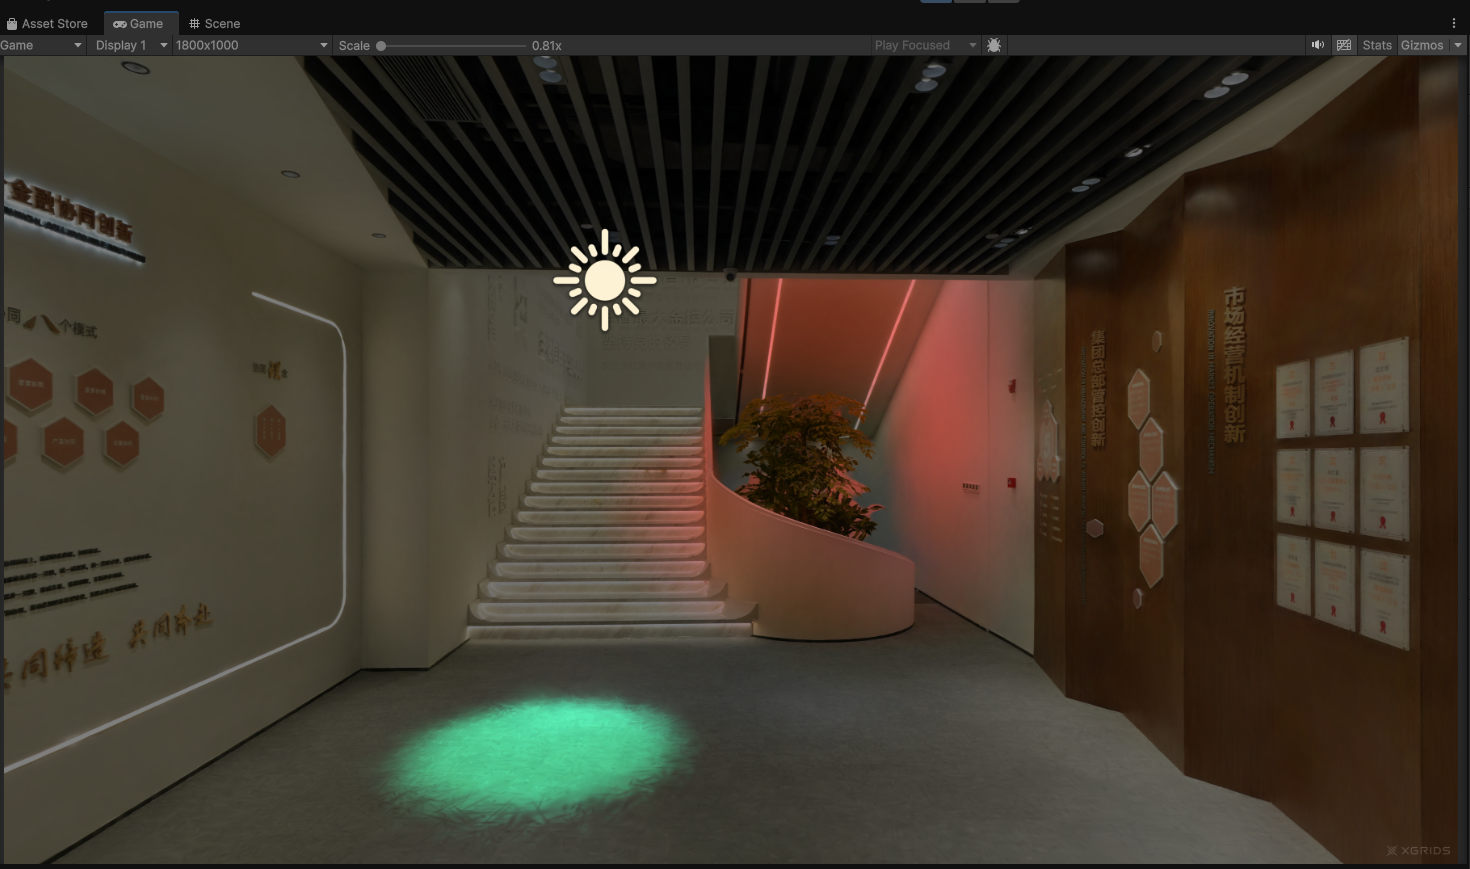Expand the Gizmos dropdown arrow
The image size is (1470, 869).
click(1458, 45)
